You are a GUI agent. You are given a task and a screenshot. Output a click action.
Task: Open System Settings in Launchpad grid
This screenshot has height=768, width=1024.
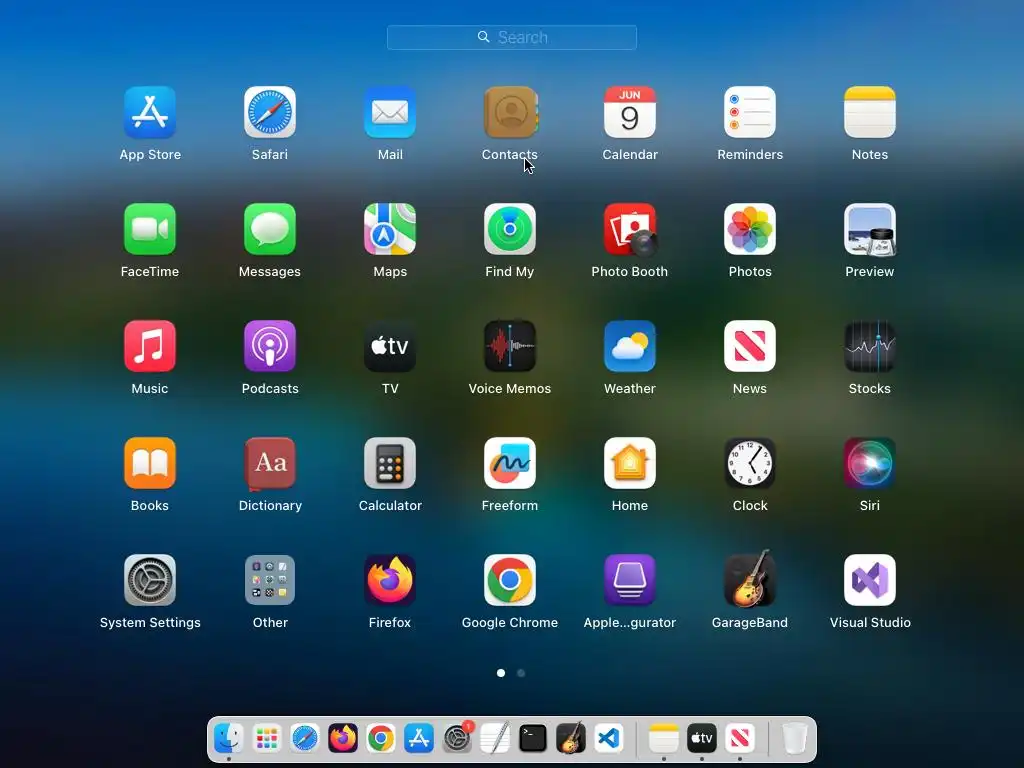[x=150, y=580]
